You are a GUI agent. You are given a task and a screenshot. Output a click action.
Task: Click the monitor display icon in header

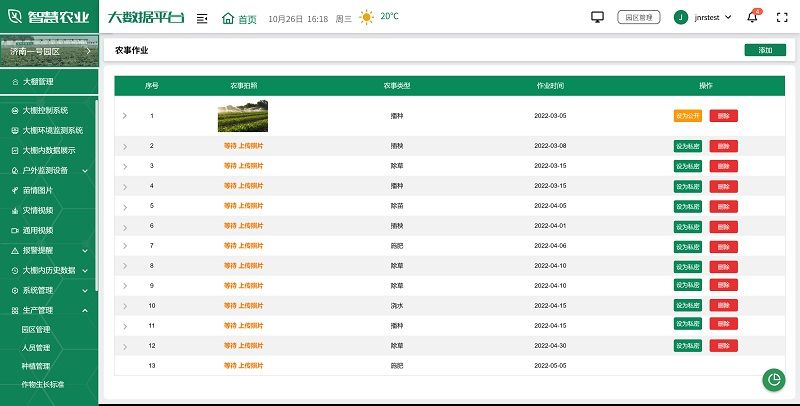[x=598, y=17]
